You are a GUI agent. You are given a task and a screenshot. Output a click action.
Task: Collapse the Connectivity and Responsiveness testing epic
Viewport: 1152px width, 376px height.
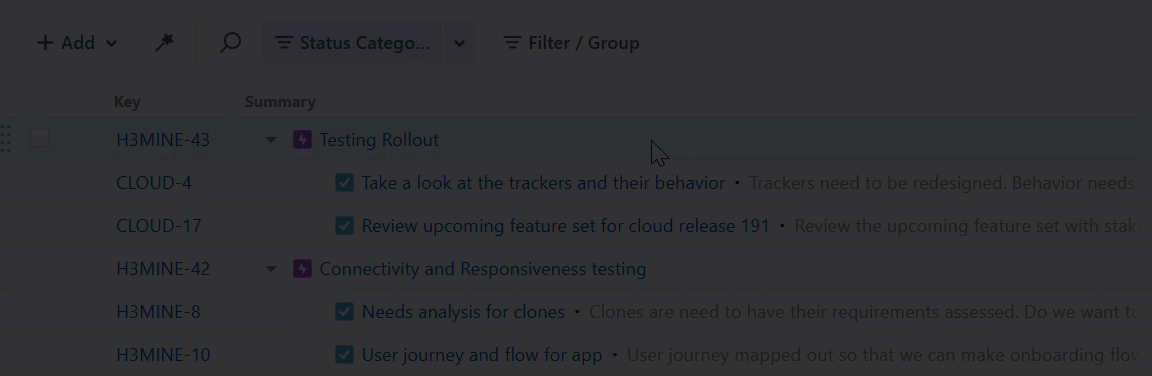coord(271,269)
